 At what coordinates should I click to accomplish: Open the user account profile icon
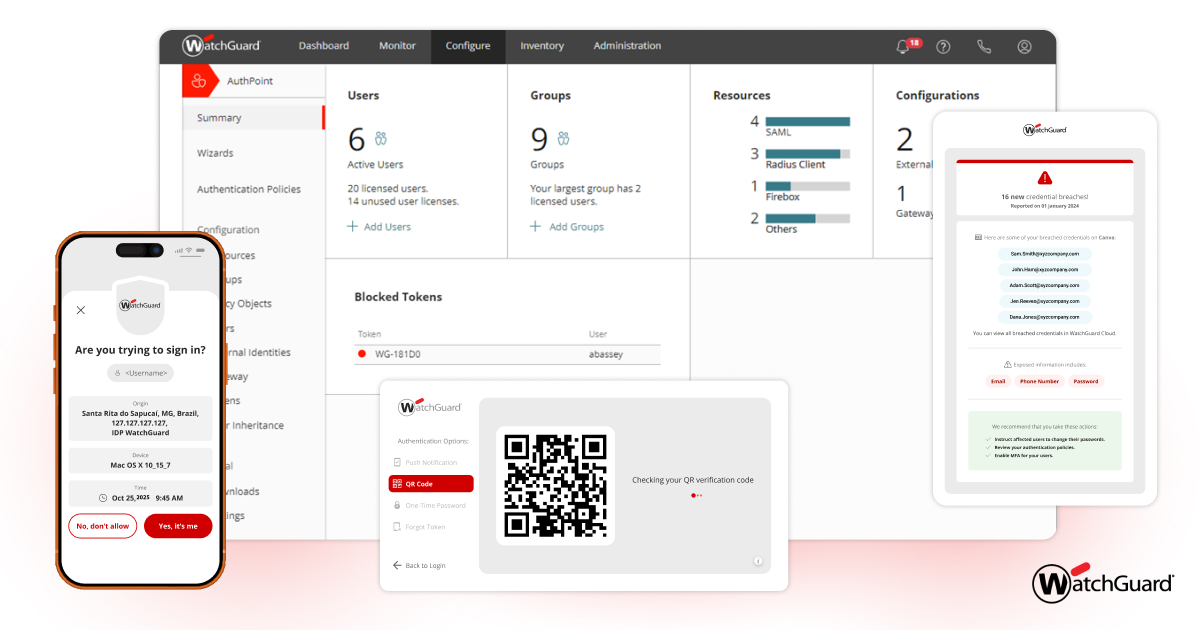[x=1024, y=46]
